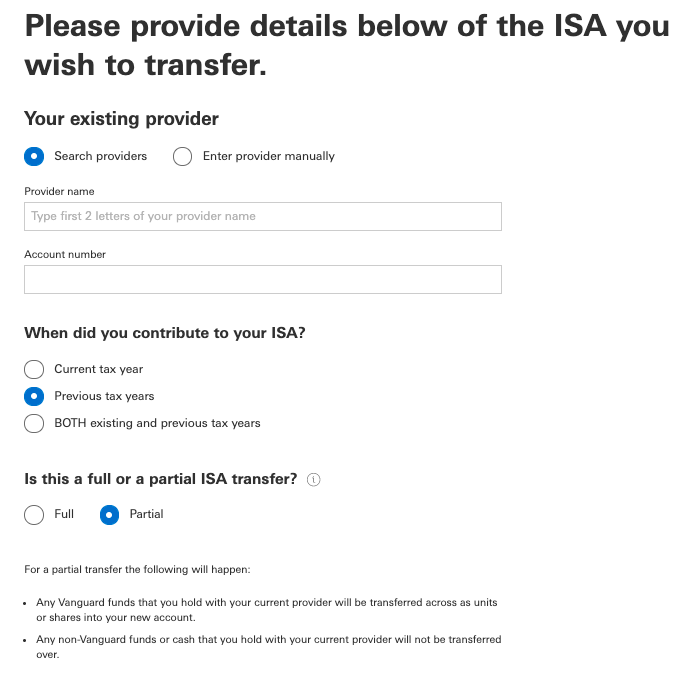Click the "Full" option label text
The width and height of the screenshot is (686, 677).
(64, 514)
